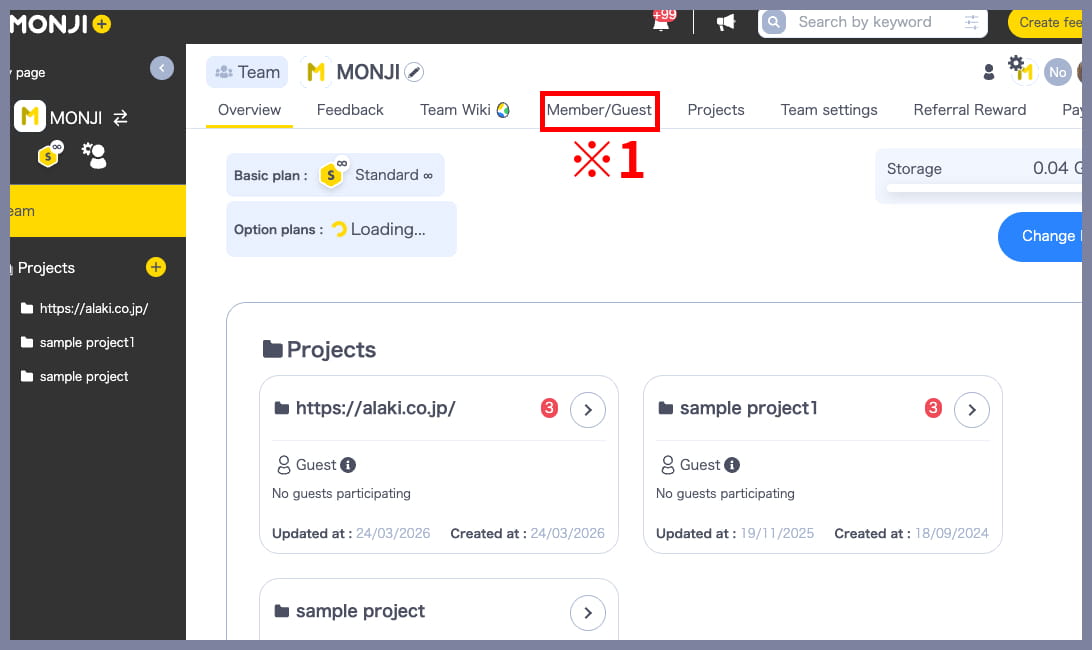Focus the Search by keyword field
1092x650 pixels.
point(875,22)
